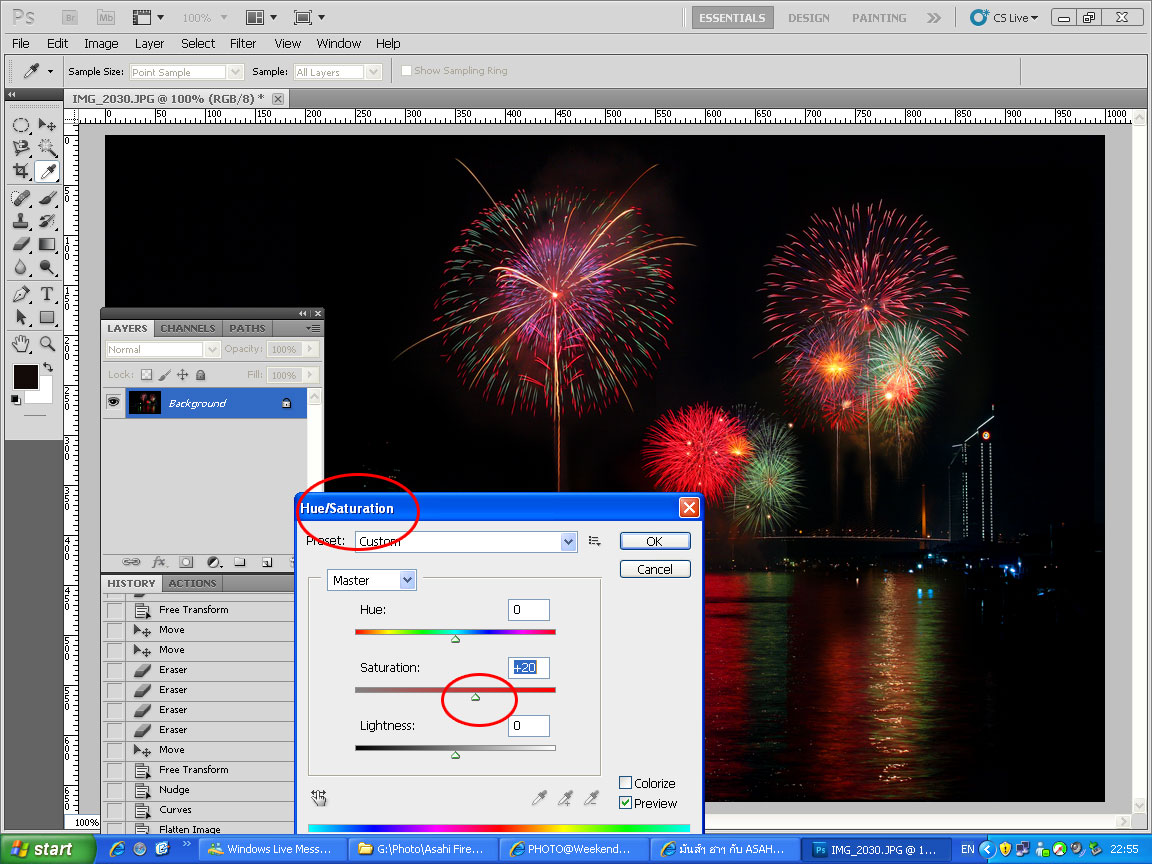Image resolution: width=1152 pixels, height=864 pixels.
Task: Uncheck the Preview checkbox
Action: [x=626, y=803]
